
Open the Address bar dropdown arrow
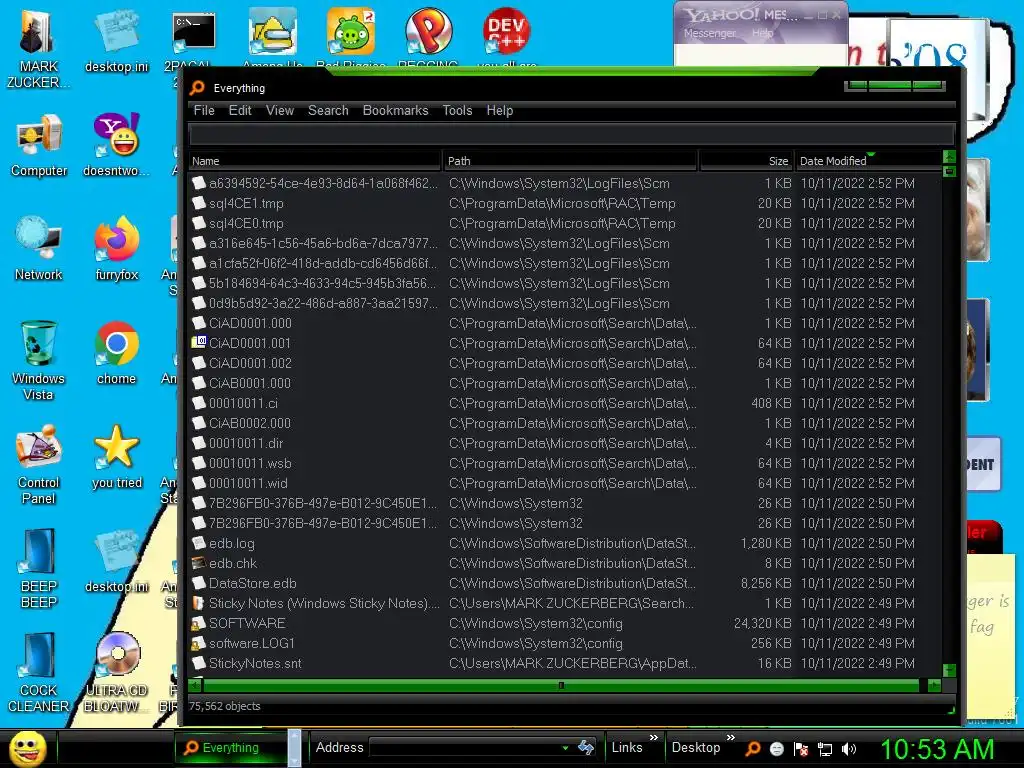coord(565,748)
